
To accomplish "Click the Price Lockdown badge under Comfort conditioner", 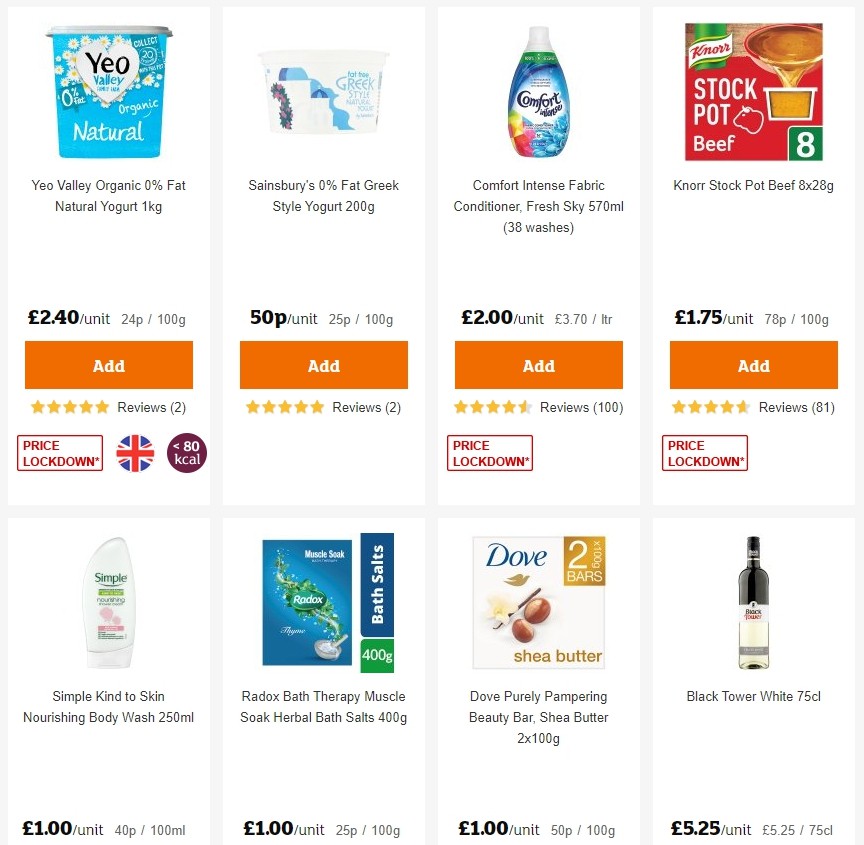I will (x=489, y=452).
